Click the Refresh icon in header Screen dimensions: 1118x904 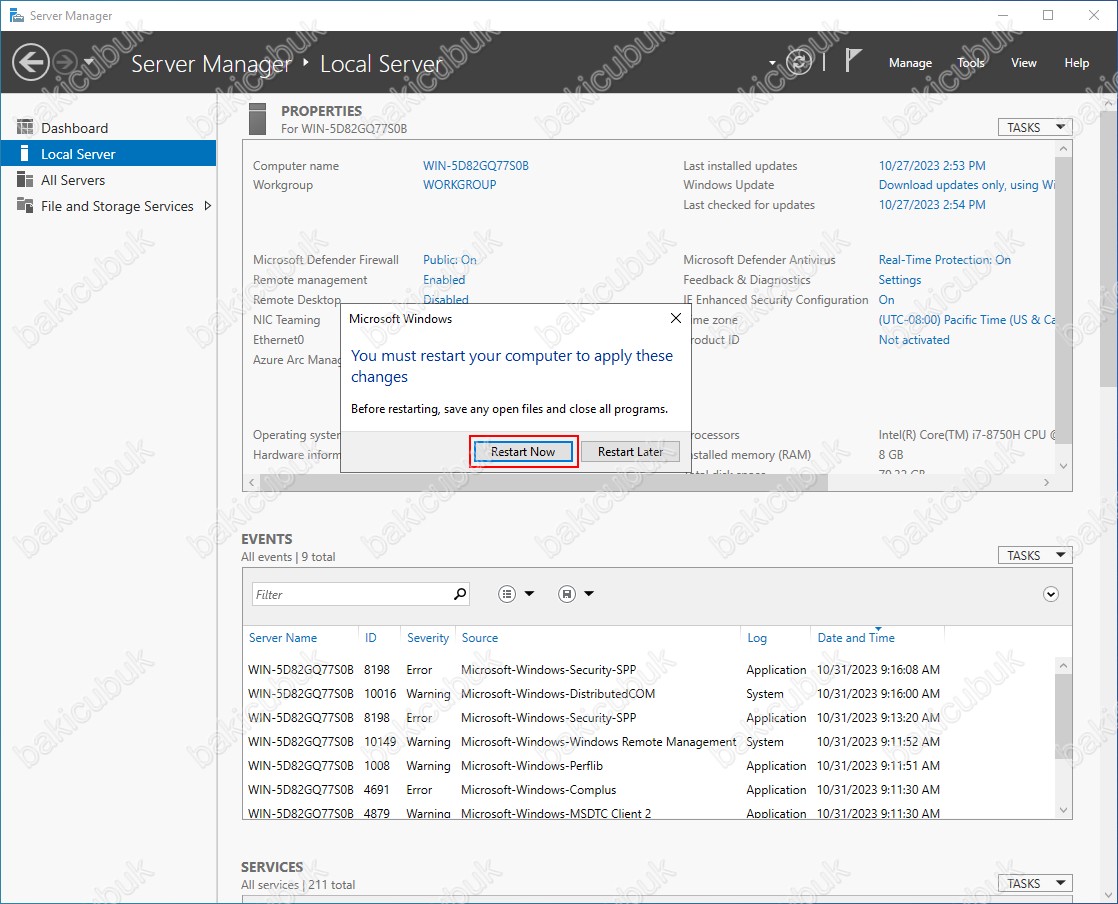click(799, 62)
